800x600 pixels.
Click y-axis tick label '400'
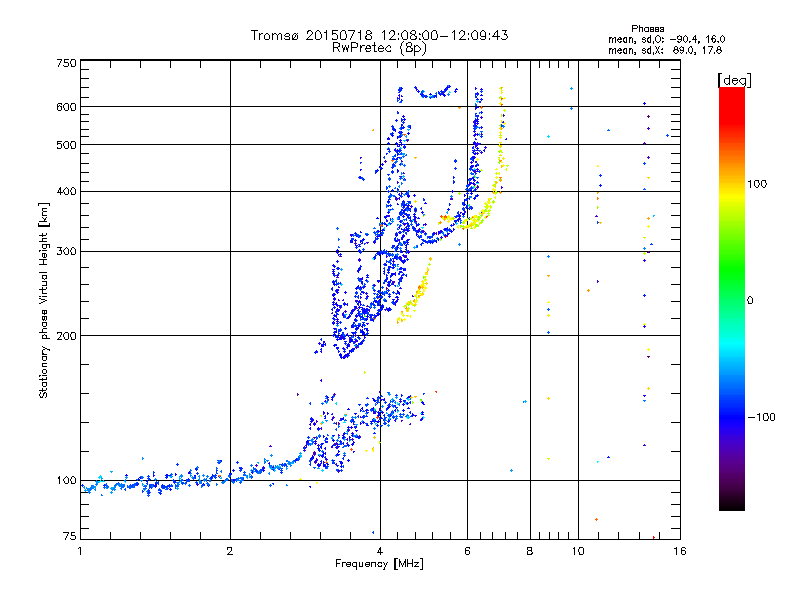[66, 191]
